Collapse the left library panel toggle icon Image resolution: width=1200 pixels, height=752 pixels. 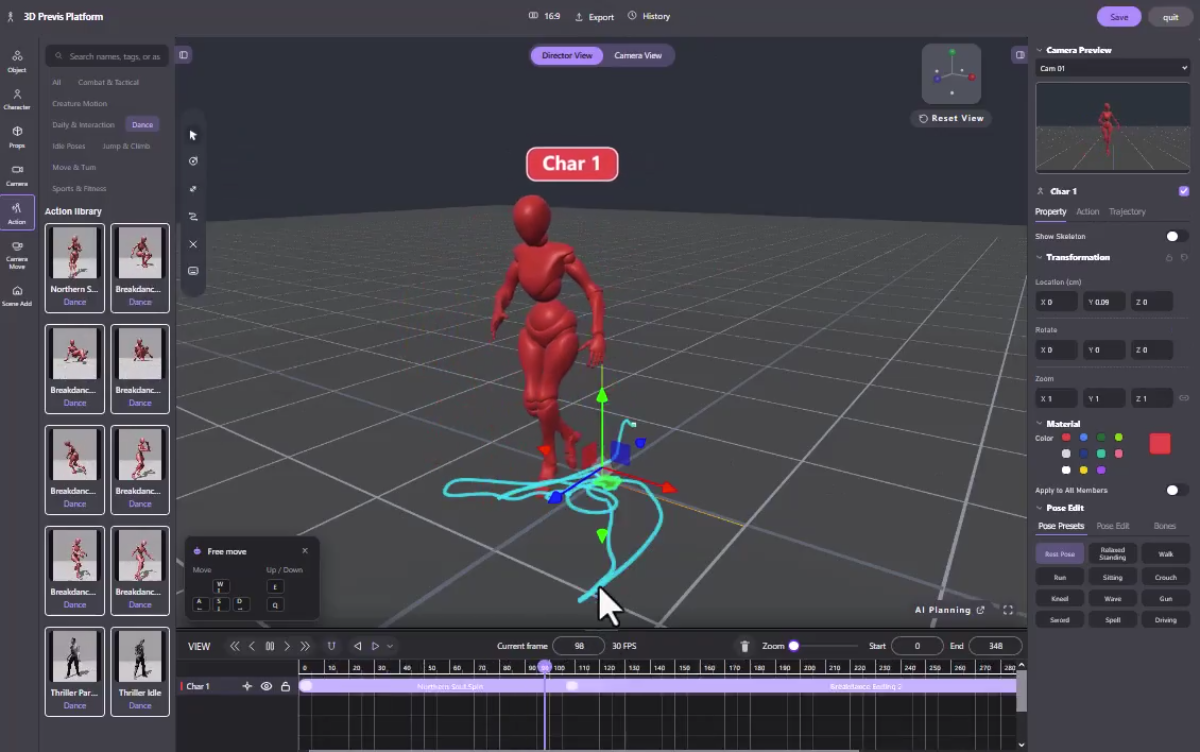(184, 55)
